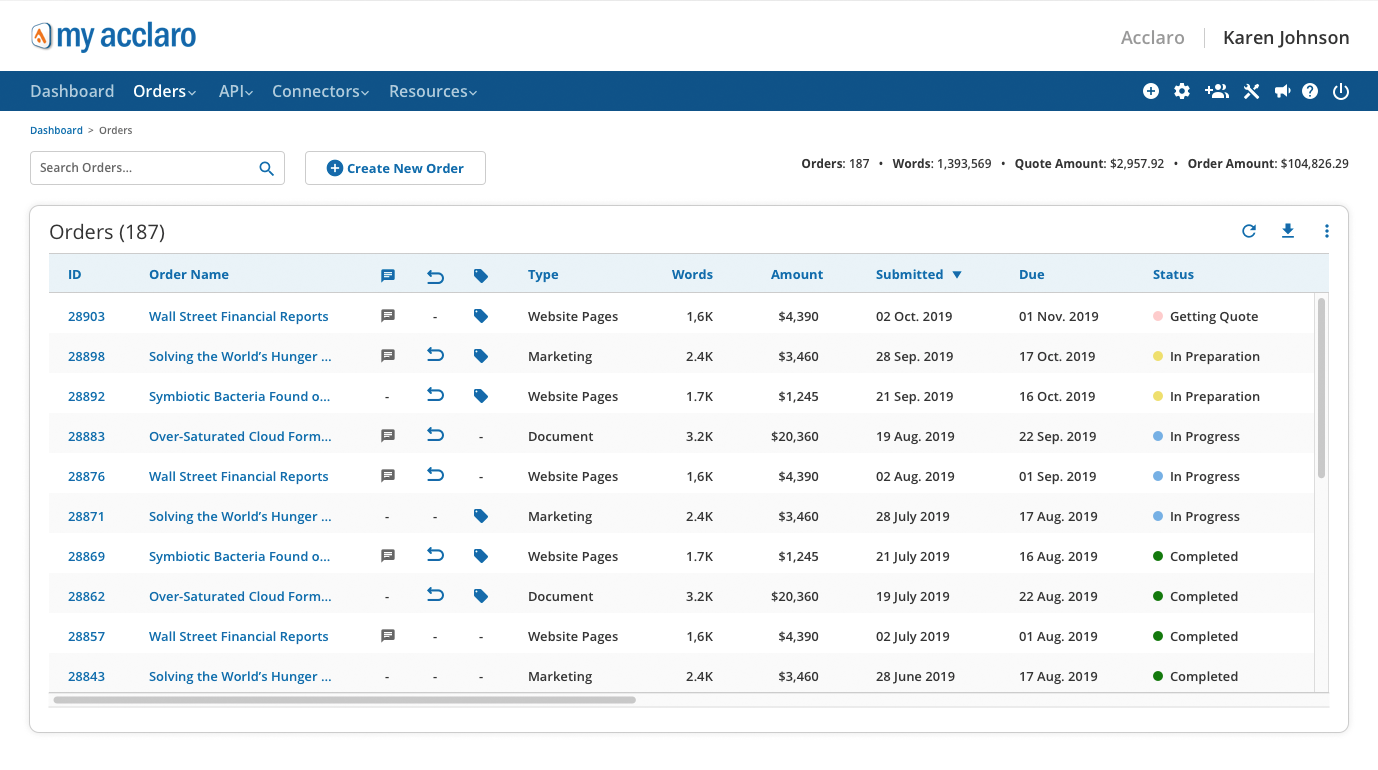The height and width of the screenshot is (770, 1378).
Task: Open the three-dot more options menu
Action: [x=1327, y=231]
